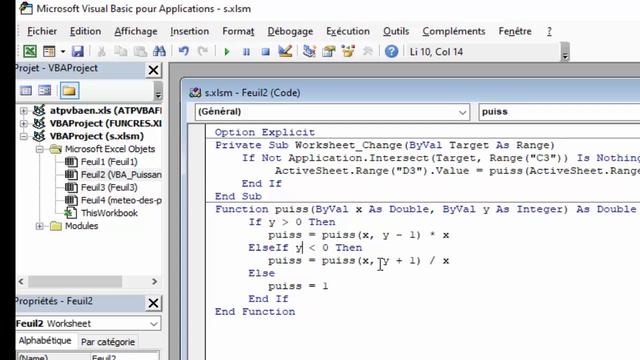Image resolution: width=640 pixels, height=360 pixels.
Task: Open the Débogage menu
Action: coord(290,31)
